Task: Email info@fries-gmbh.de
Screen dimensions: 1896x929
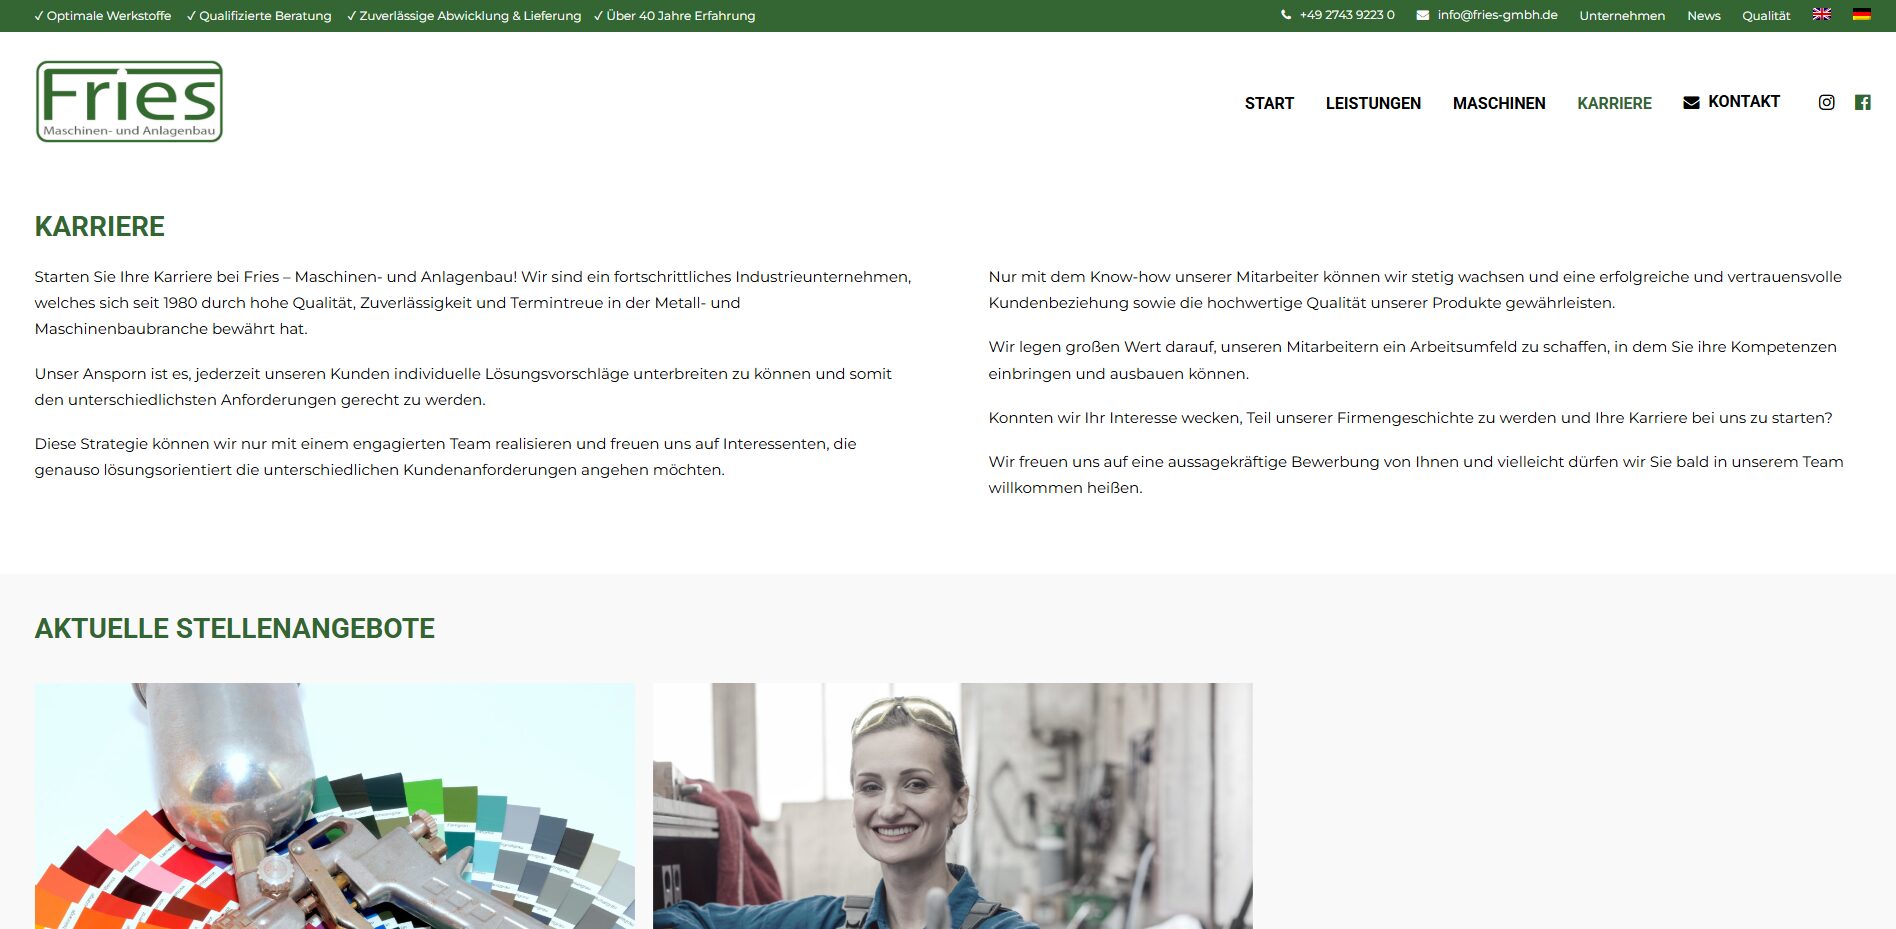Action: coord(1497,15)
